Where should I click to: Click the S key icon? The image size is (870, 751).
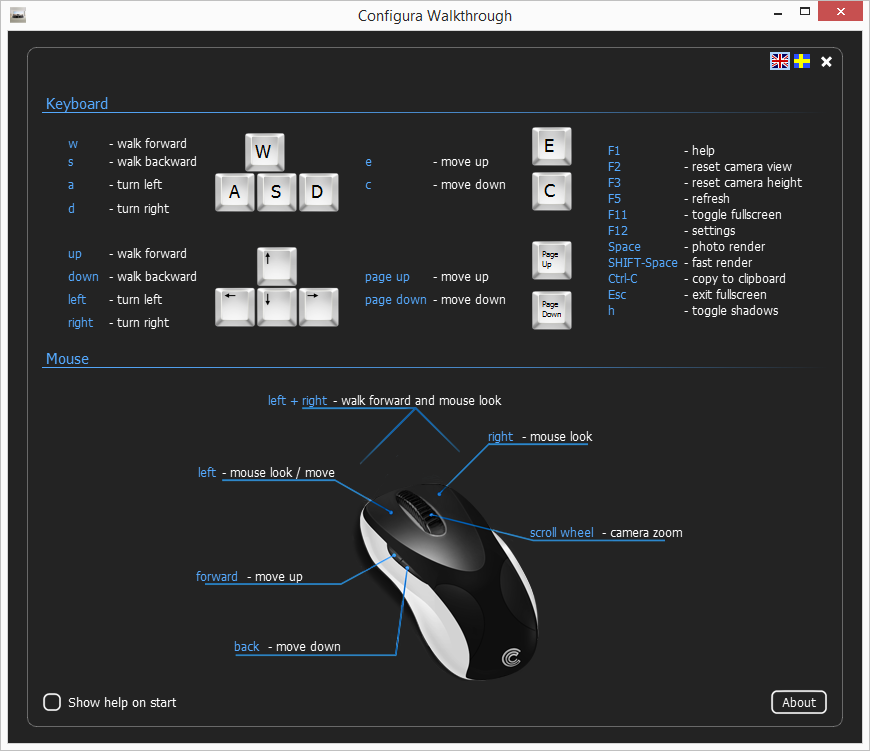point(276,192)
